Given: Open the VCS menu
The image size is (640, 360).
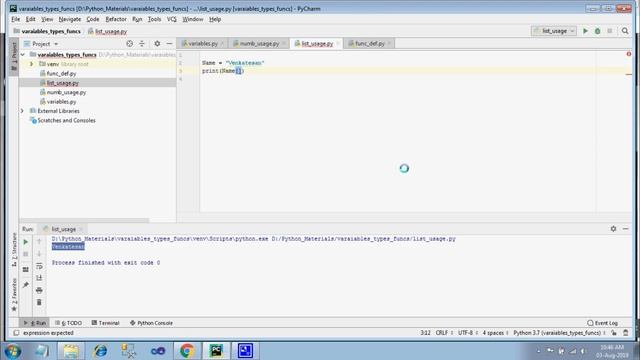Looking at the screenshot, I should (171, 19).
